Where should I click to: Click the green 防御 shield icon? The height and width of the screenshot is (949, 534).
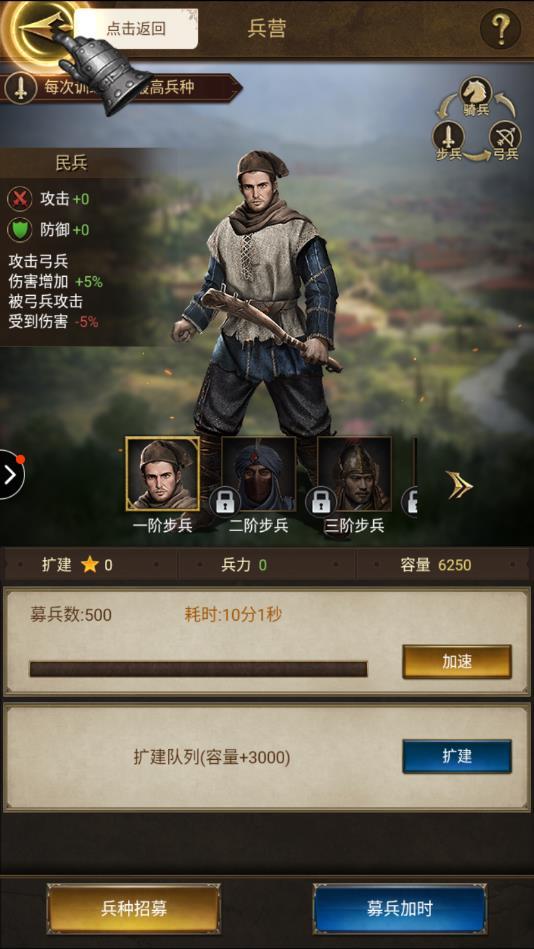pyautogui.click(x=19, y=230)
